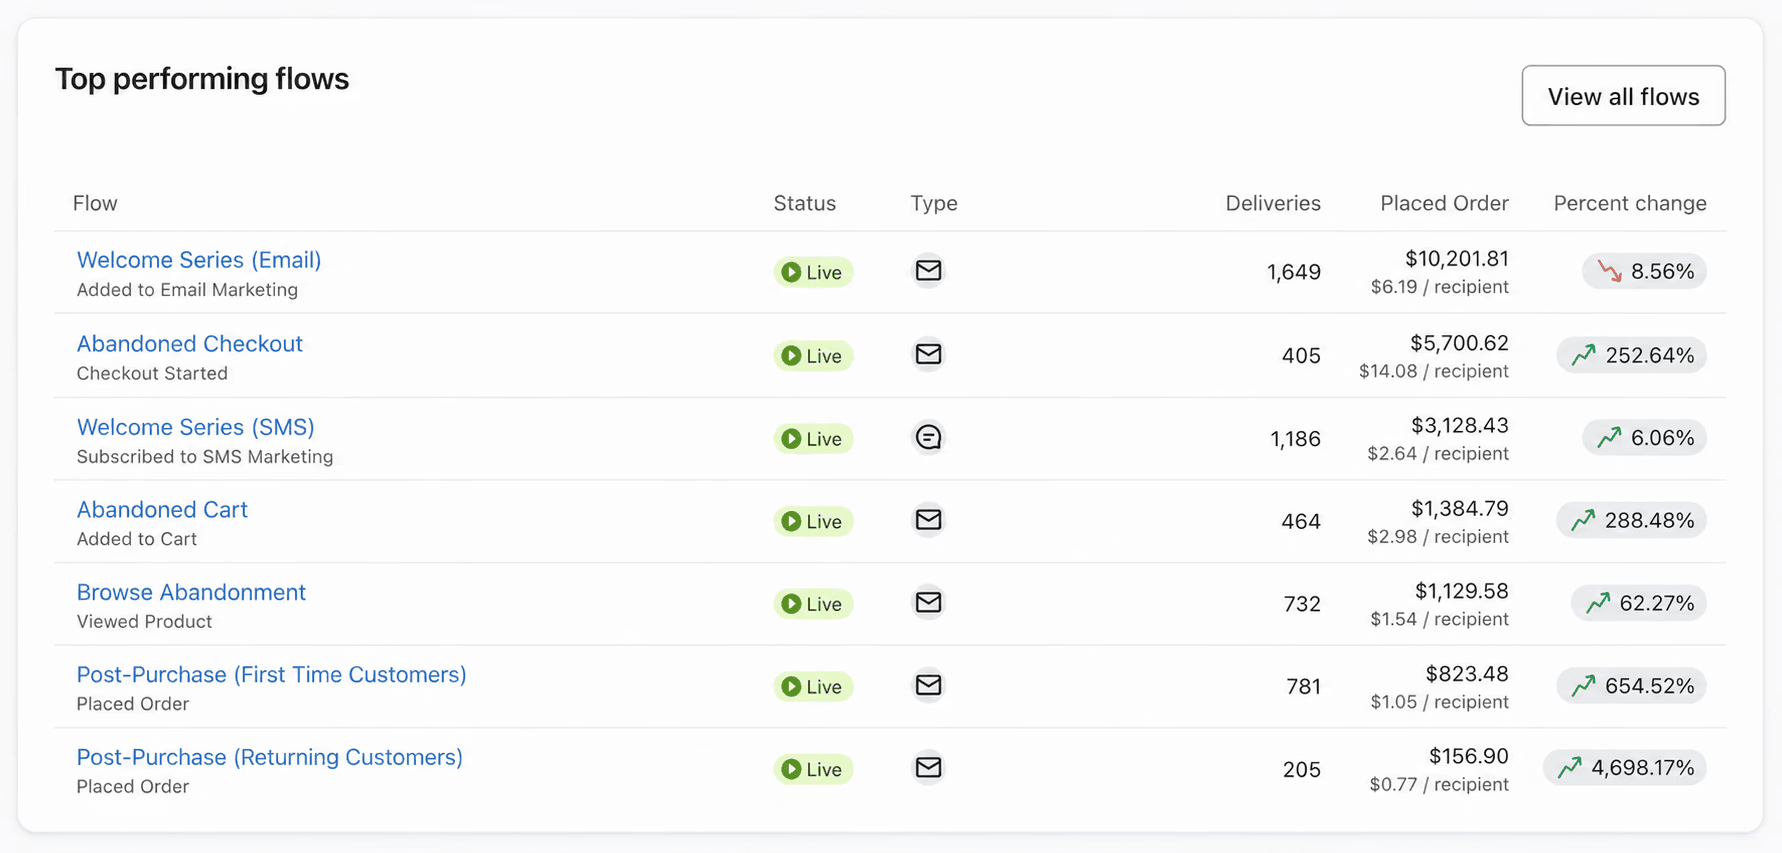The image size is (1782, 853).
Task: Click Live badge for Post-Purchase (First Time Customers)
Action: (x=812, y=687)
